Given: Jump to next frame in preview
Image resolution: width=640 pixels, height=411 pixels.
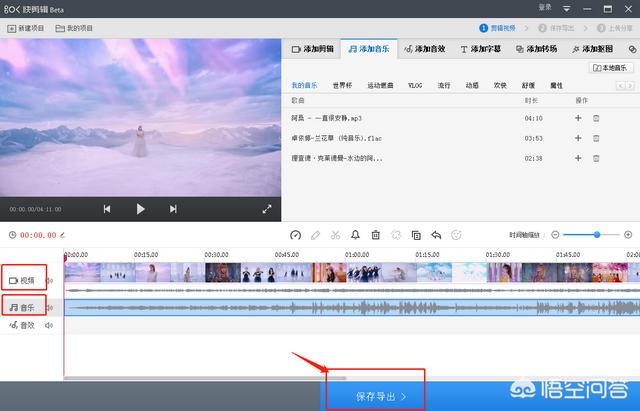Looking at the screenshot, I should point(173,209).
